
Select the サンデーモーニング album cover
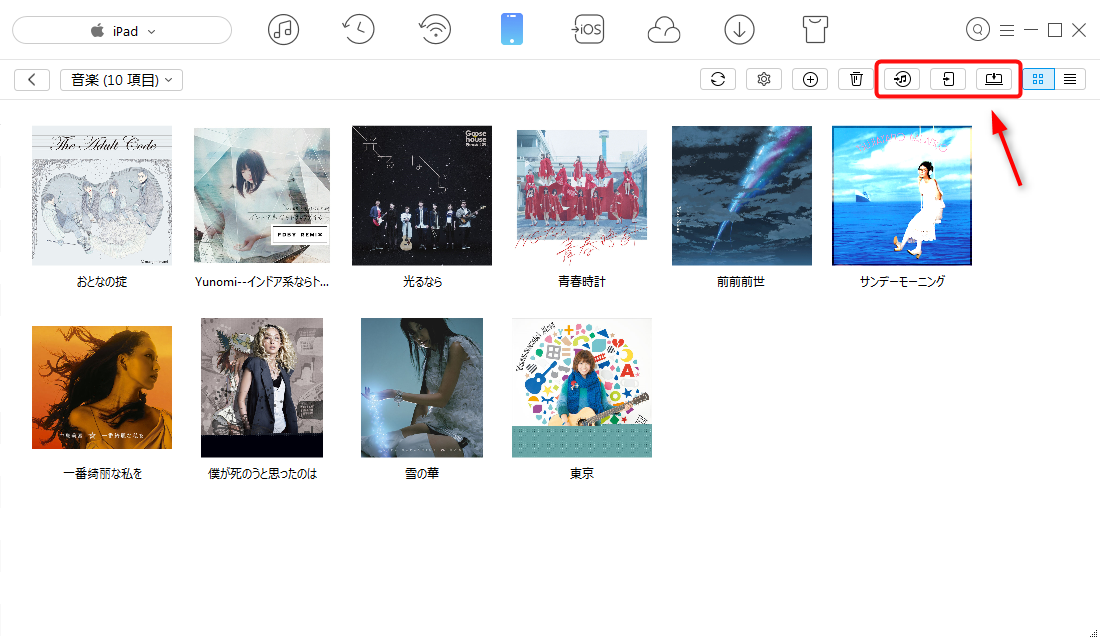point(901,196)
